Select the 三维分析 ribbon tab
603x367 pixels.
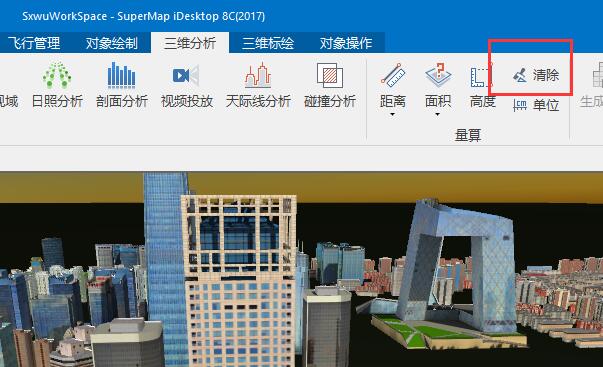coord(190,43)
